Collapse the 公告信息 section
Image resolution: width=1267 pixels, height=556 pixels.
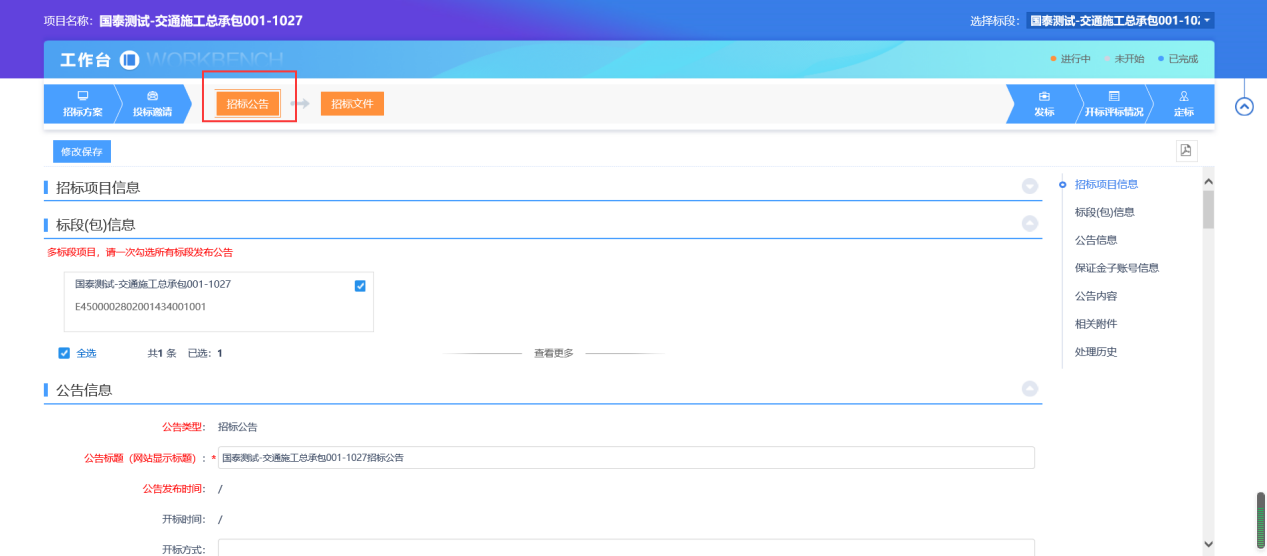(1029, 389)
